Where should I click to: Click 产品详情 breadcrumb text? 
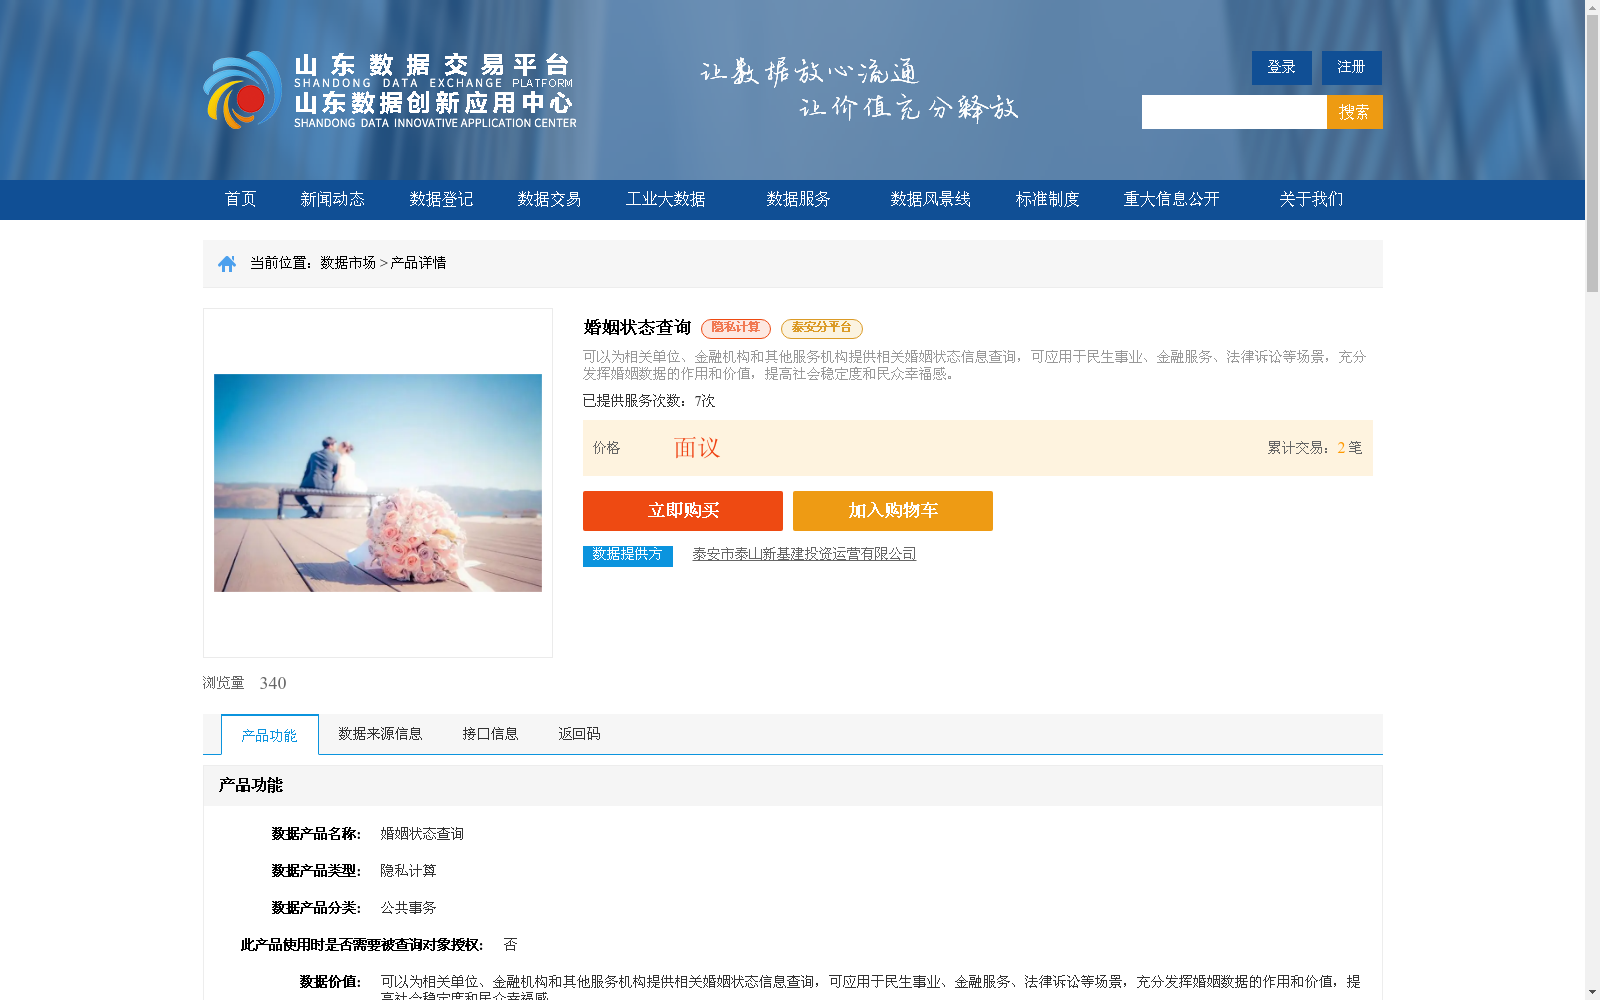[418, 263]
